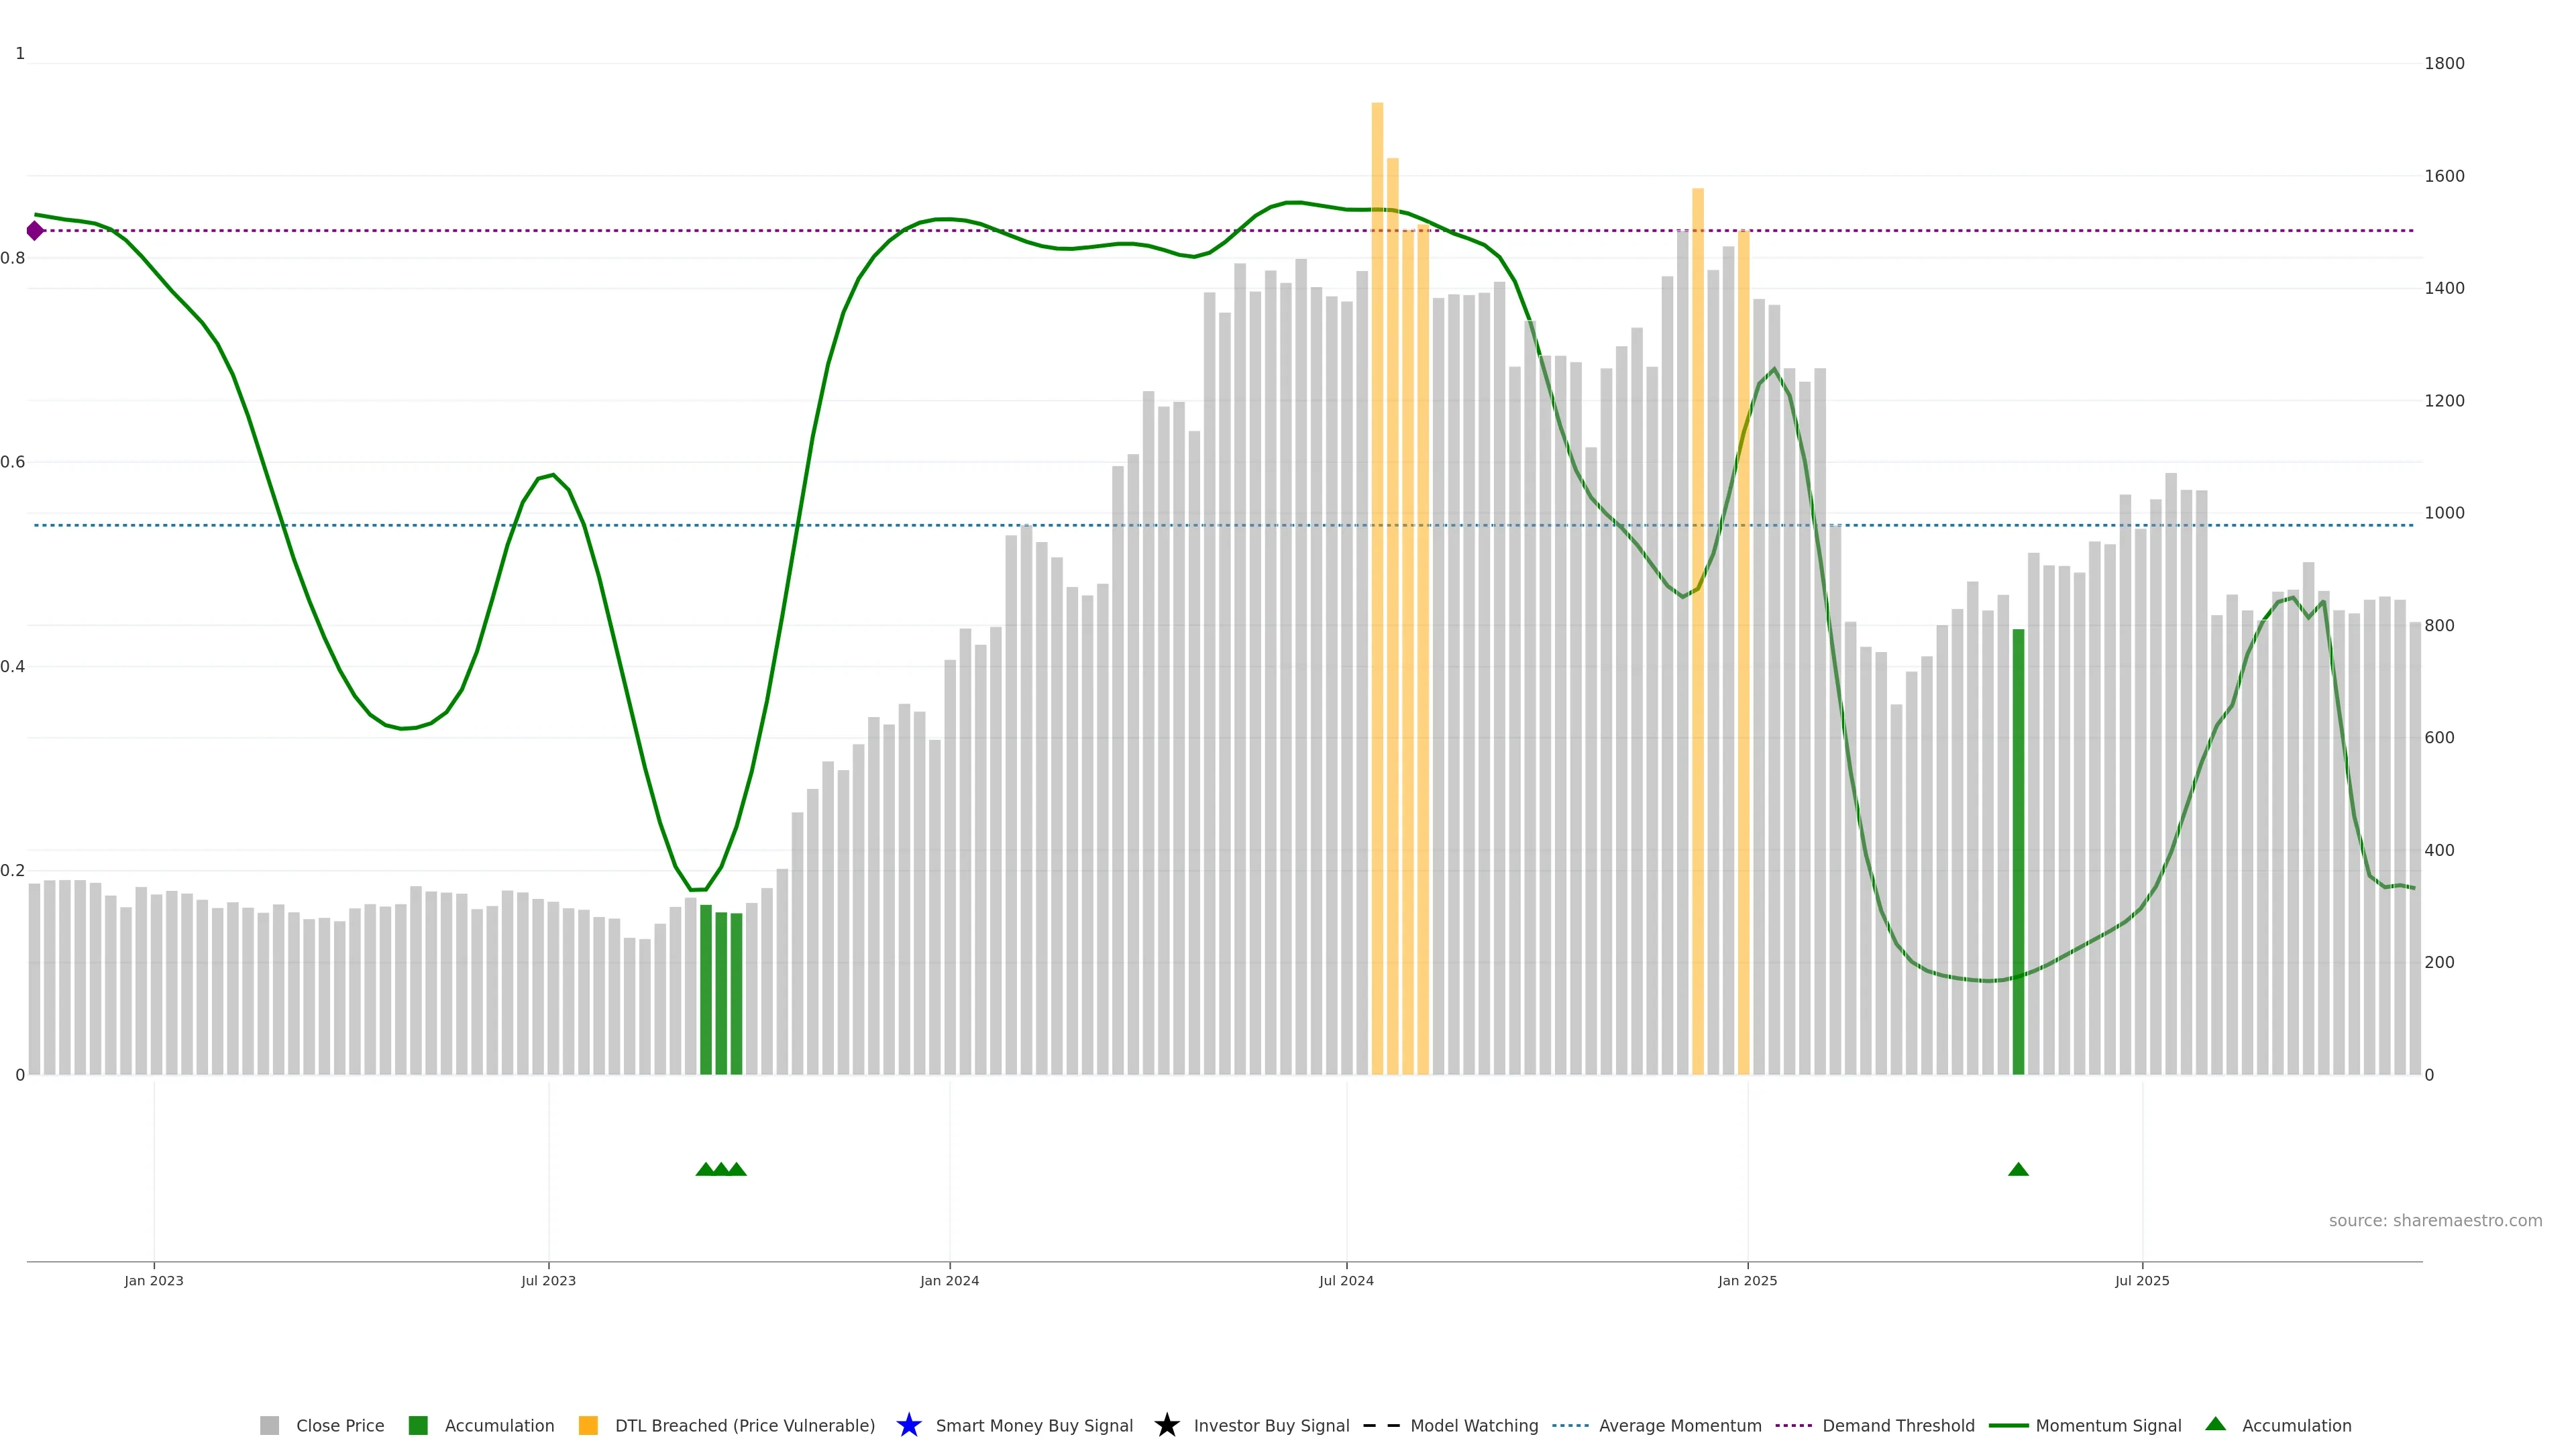The image size is (2576, 1449).
Task: Click the Jul 2025 axis label
Action: coord(2142,1280)
